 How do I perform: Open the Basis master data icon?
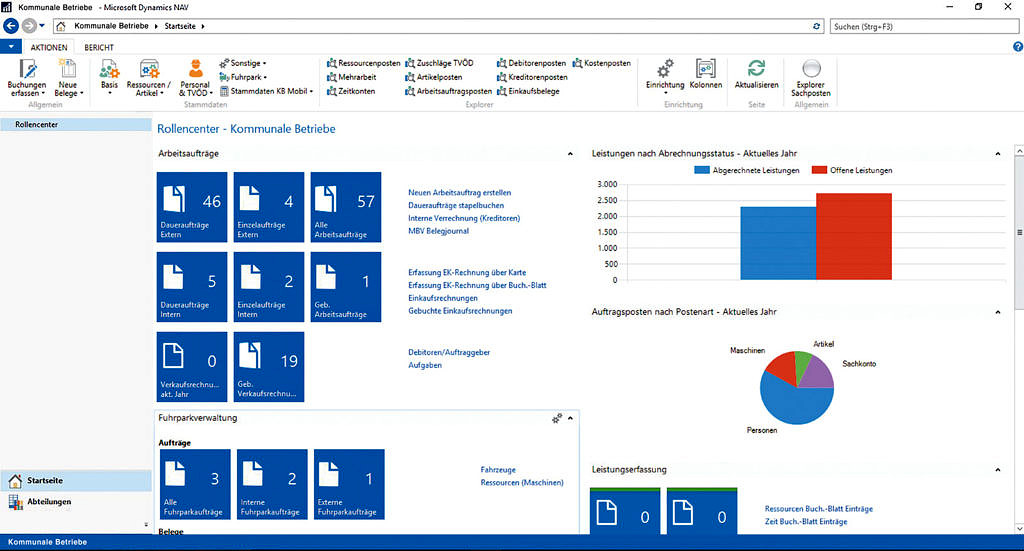[109, 70]
